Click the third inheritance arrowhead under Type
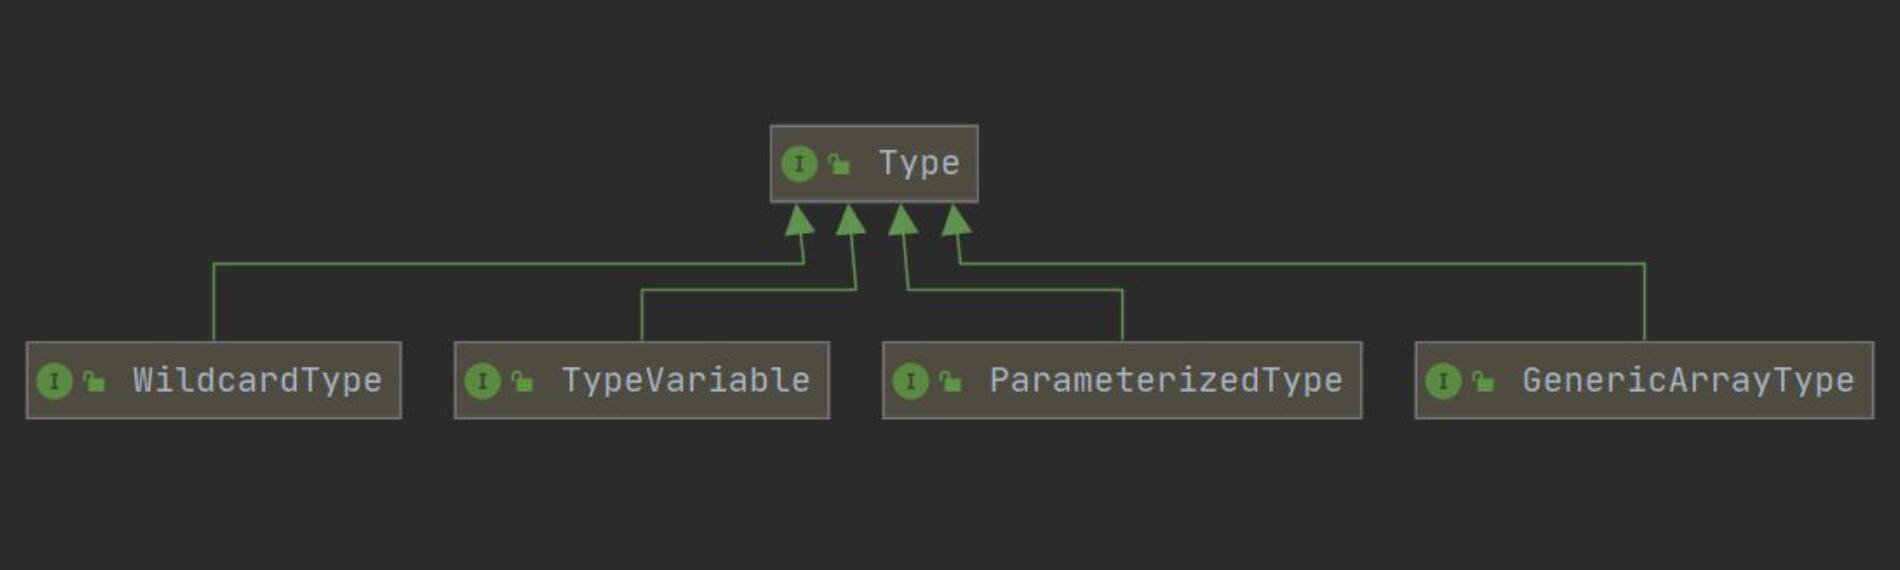This screenshot has height=570, width=1900. (x=903, y=221)
